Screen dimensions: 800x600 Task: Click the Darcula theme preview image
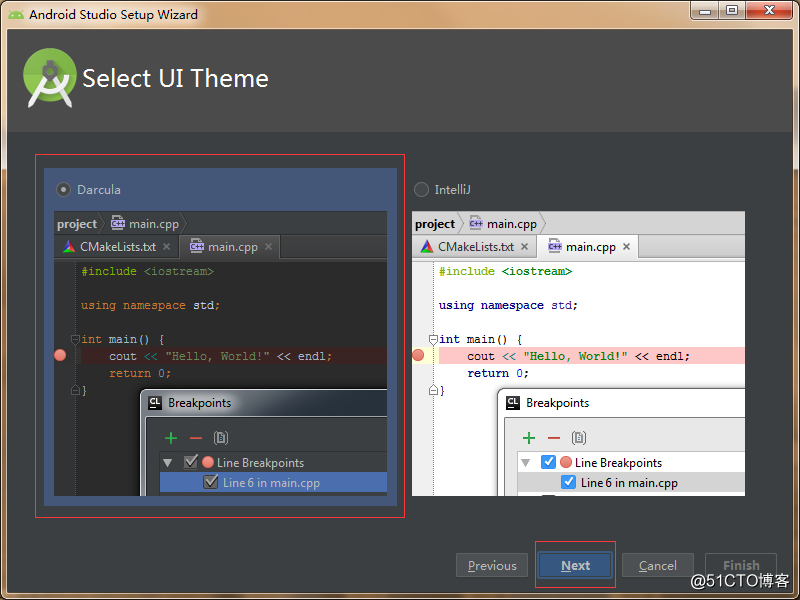point(220,353)
